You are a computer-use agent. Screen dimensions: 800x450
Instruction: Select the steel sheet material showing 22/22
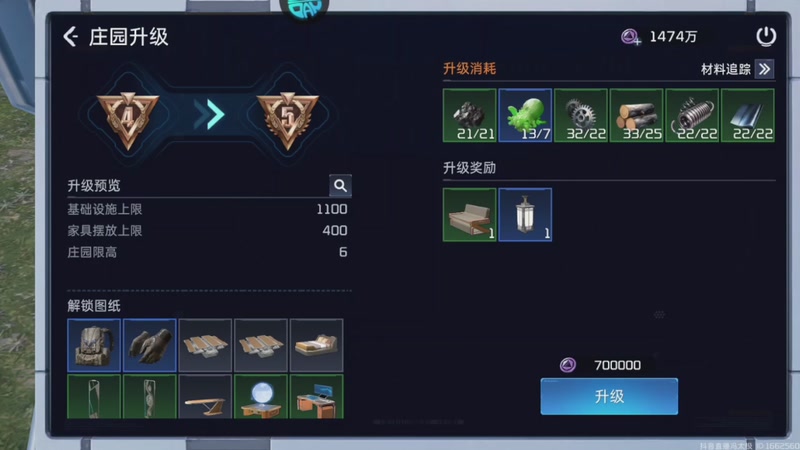(x=747, y=115)
